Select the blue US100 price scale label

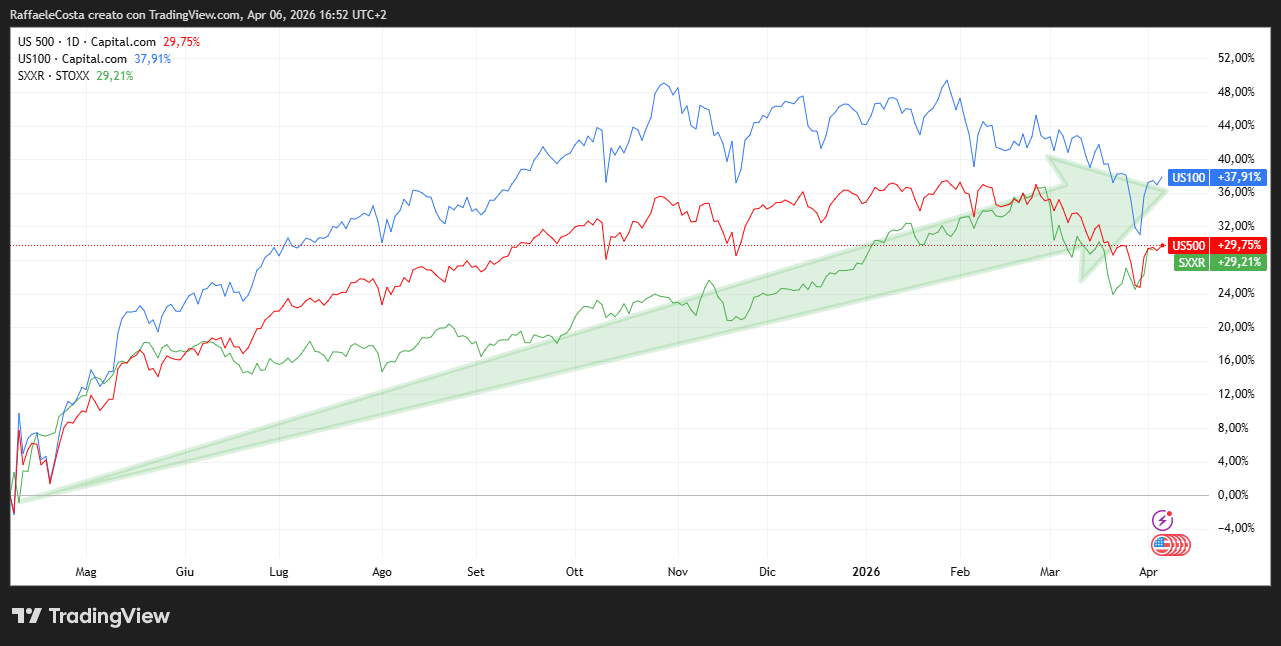[x=1188, y=177]
